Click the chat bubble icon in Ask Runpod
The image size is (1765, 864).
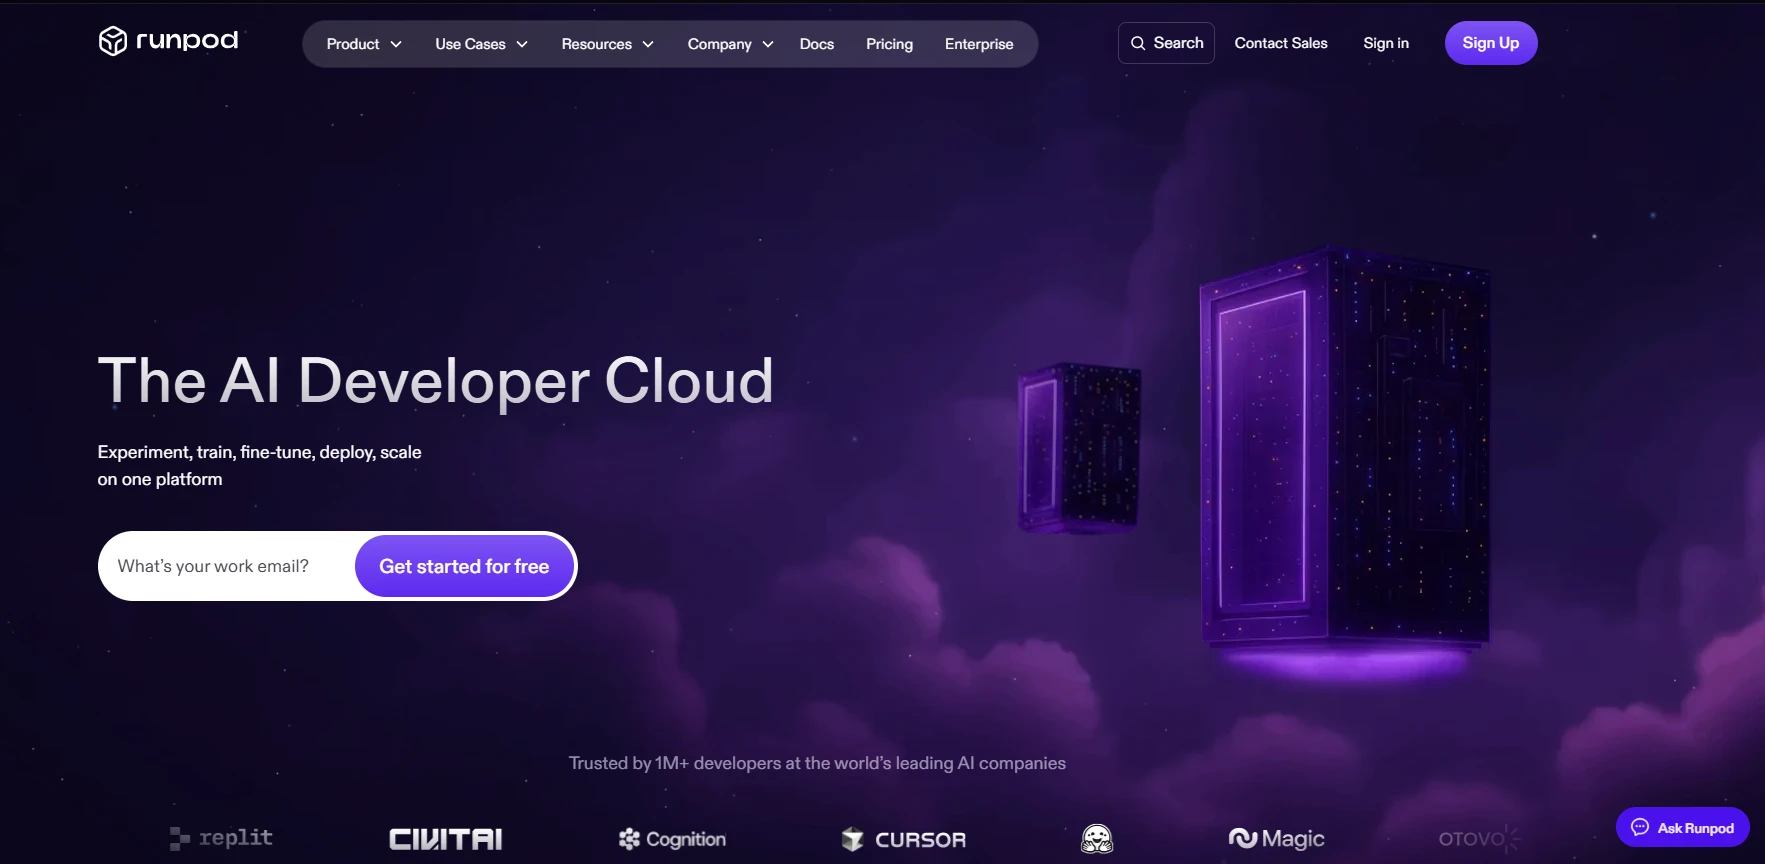1640,827
